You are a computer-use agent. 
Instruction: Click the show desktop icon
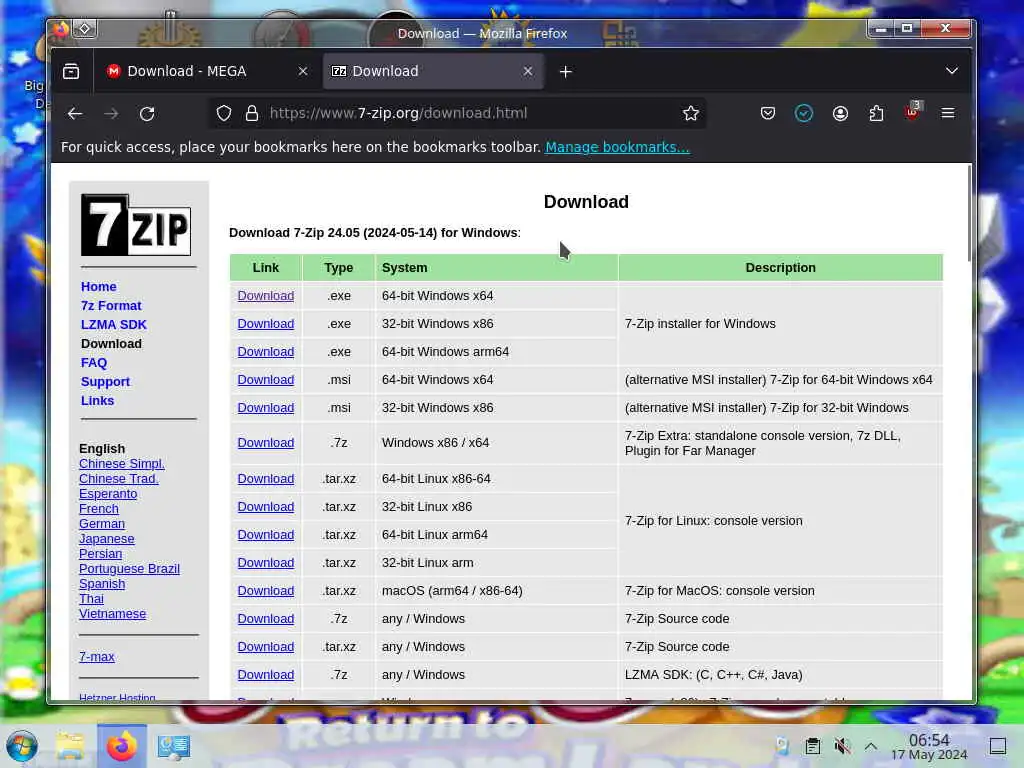(x=998, y=746)
